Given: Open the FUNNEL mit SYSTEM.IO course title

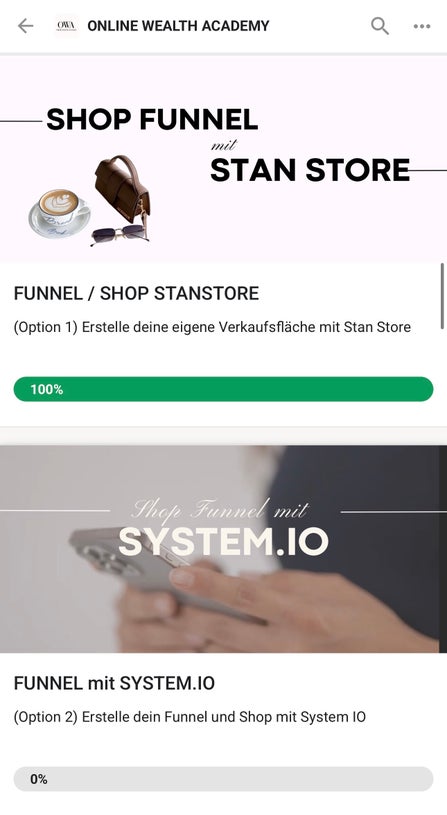Looking at the screenshot, I should (114, 683).
